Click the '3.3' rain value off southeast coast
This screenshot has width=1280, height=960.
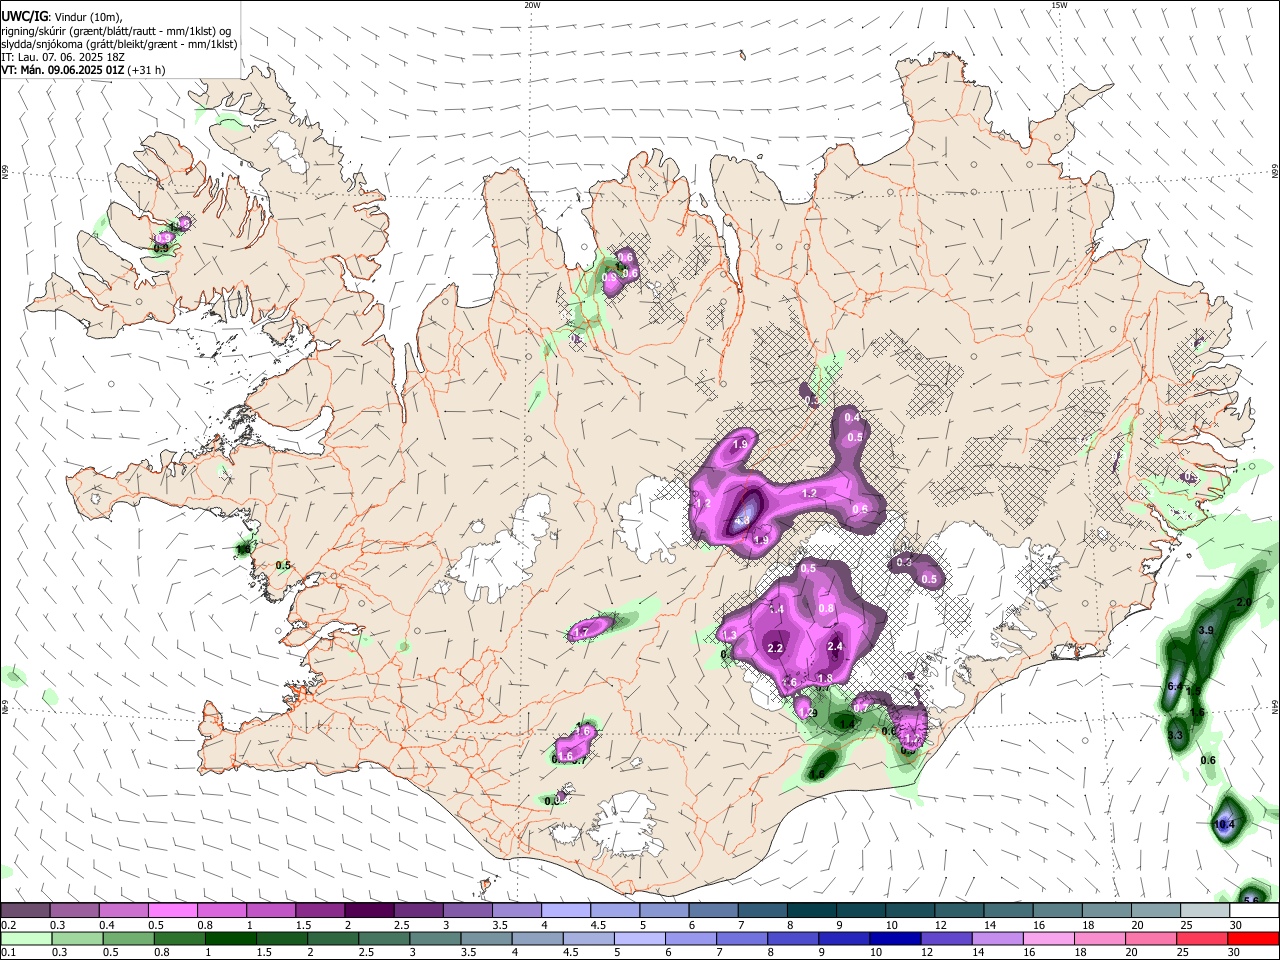point(1175,736)
